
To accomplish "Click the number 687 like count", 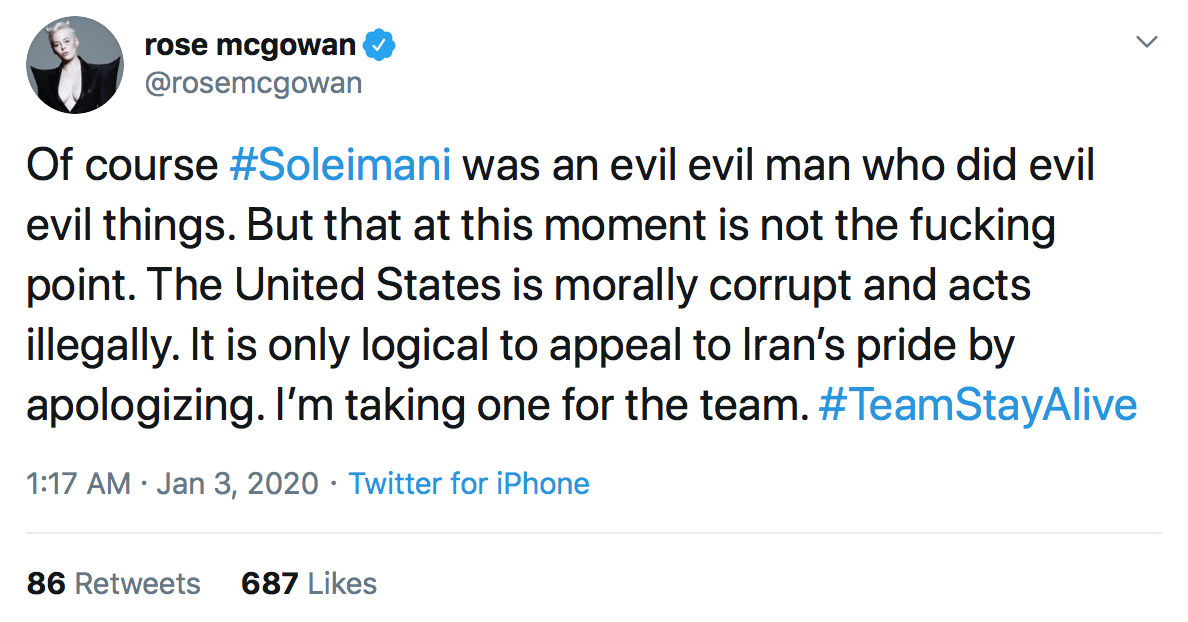I will click(x=270, y=583).
